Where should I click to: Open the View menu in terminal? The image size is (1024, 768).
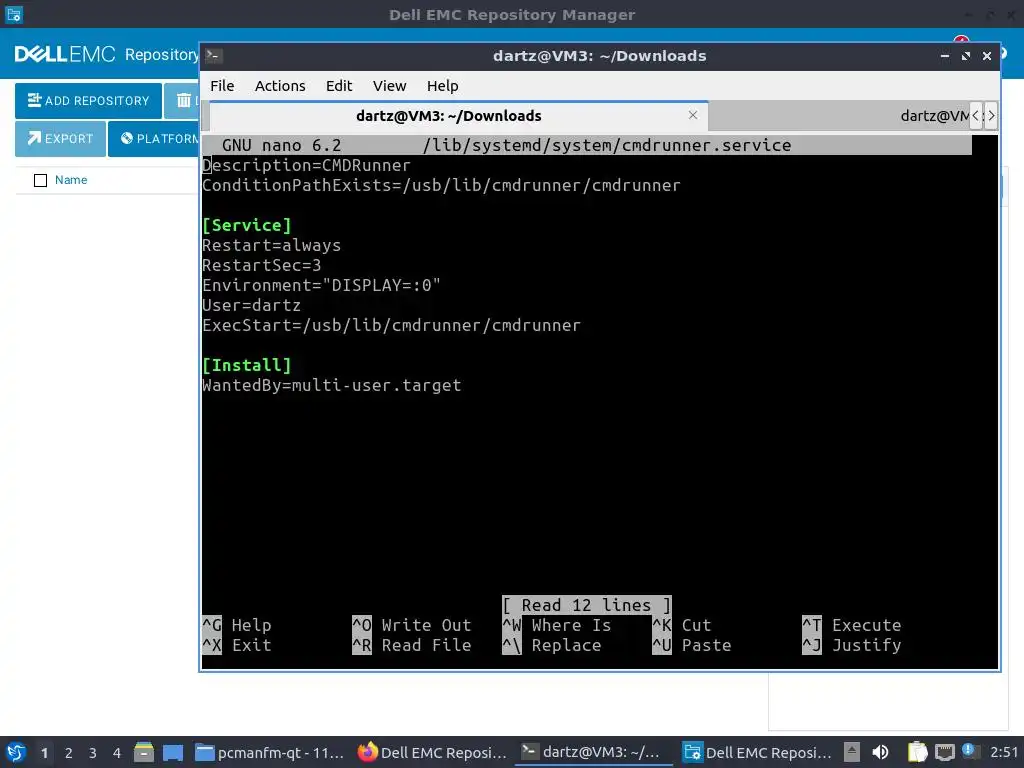pos(389,86)
